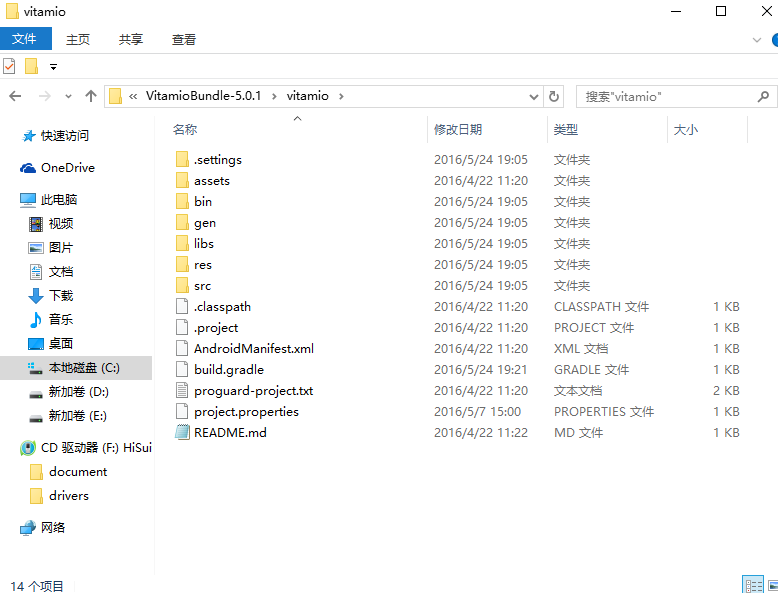The image size is (778, 593).
Task: Open the address bar history dropdown
Action: pyautogui.click(x=533, y=96)
